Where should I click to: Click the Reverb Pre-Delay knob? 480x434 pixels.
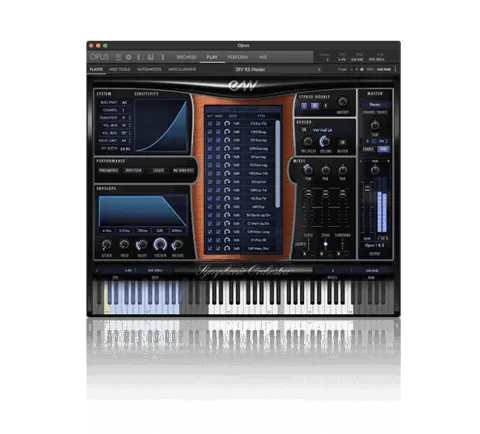308,142
